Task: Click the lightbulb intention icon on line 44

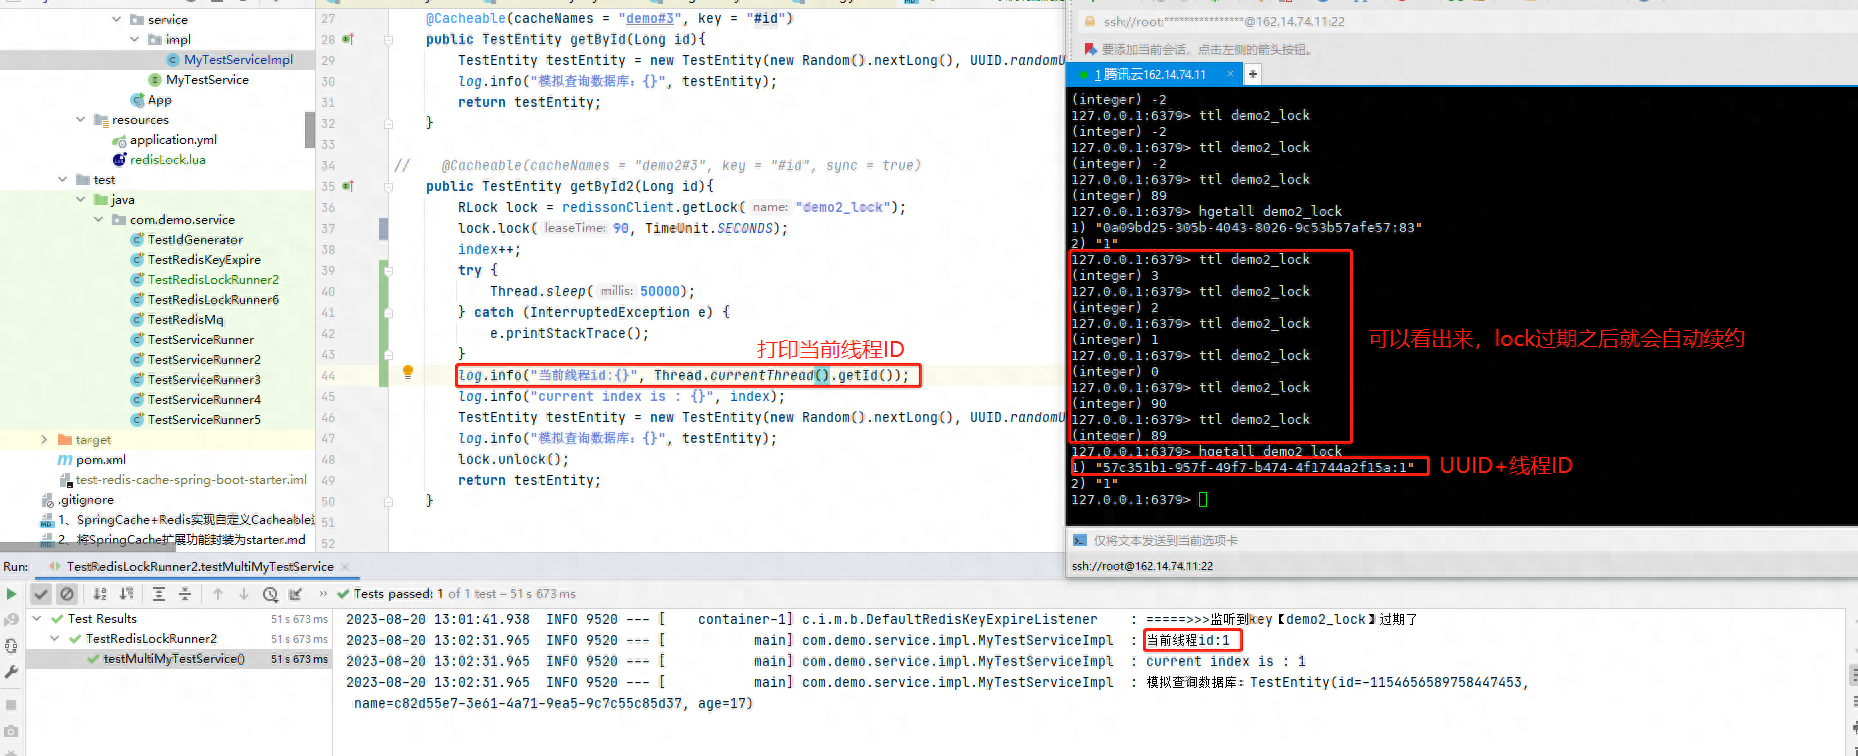Action: [x=408, y=372]
